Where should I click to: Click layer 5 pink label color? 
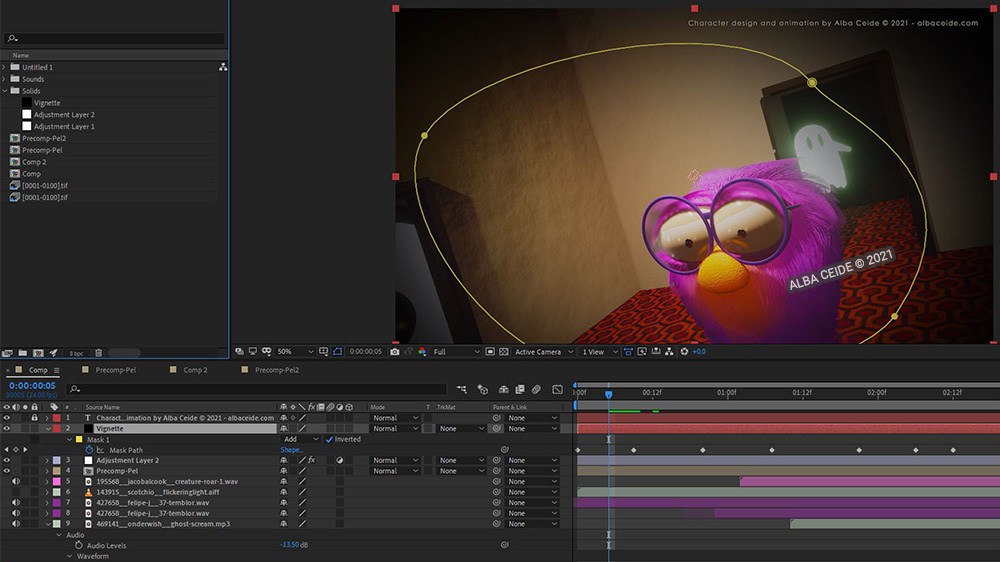point(57,482)
